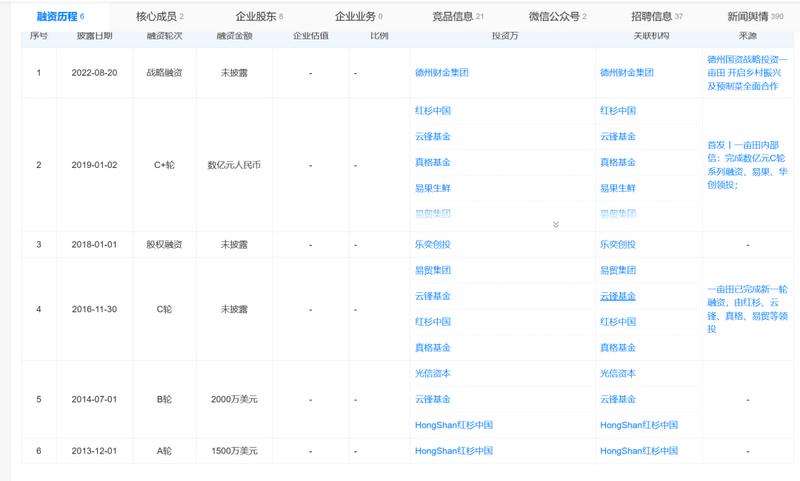Open underlined 云锋基金 related institution in 2016 C轮 row
Viewport: 800px width, 481px height.
pyautogui.click(x=618, y=296)
